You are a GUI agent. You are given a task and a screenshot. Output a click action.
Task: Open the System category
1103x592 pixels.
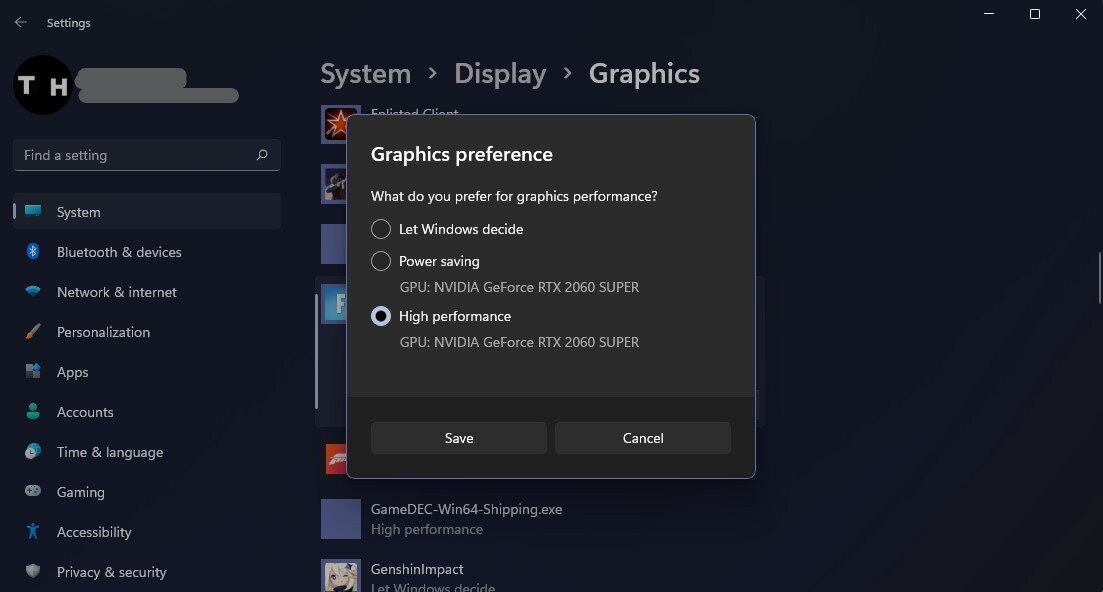(146, 212)
